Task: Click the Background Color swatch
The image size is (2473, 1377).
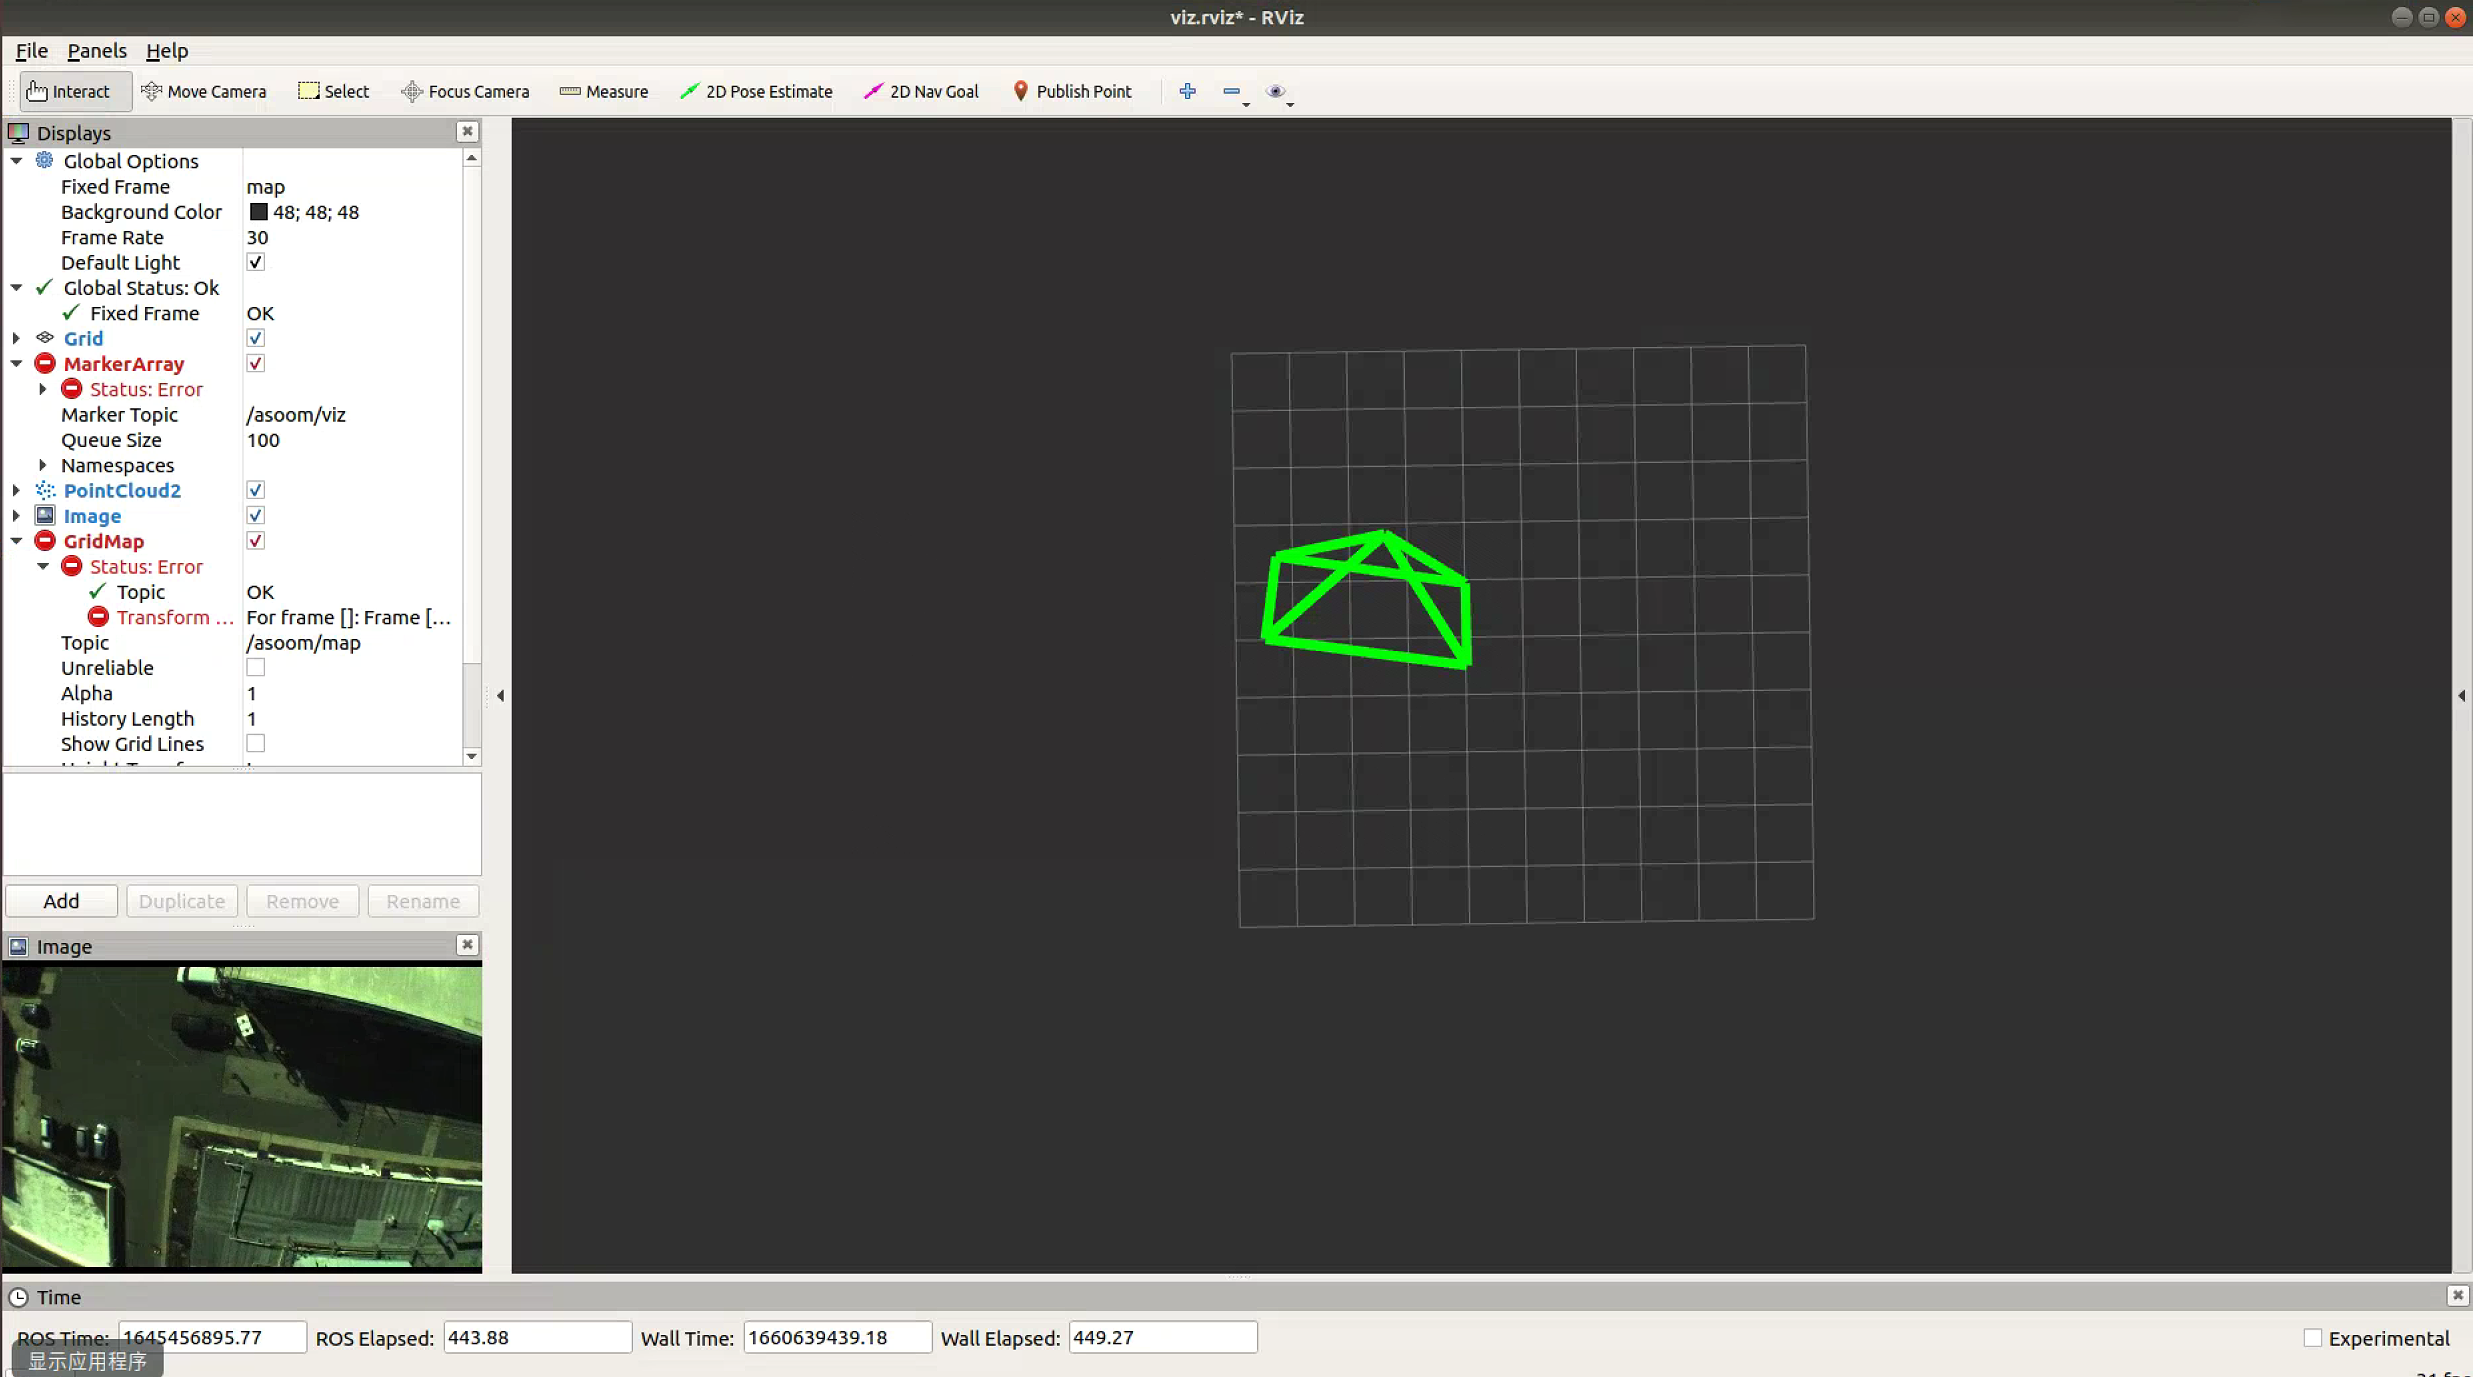Action: coord(258,211)
